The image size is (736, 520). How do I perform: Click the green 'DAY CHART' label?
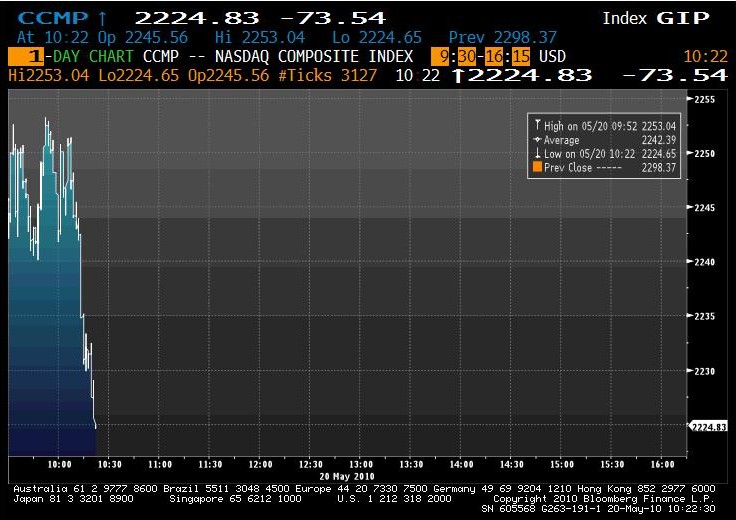tap(93, 57)
